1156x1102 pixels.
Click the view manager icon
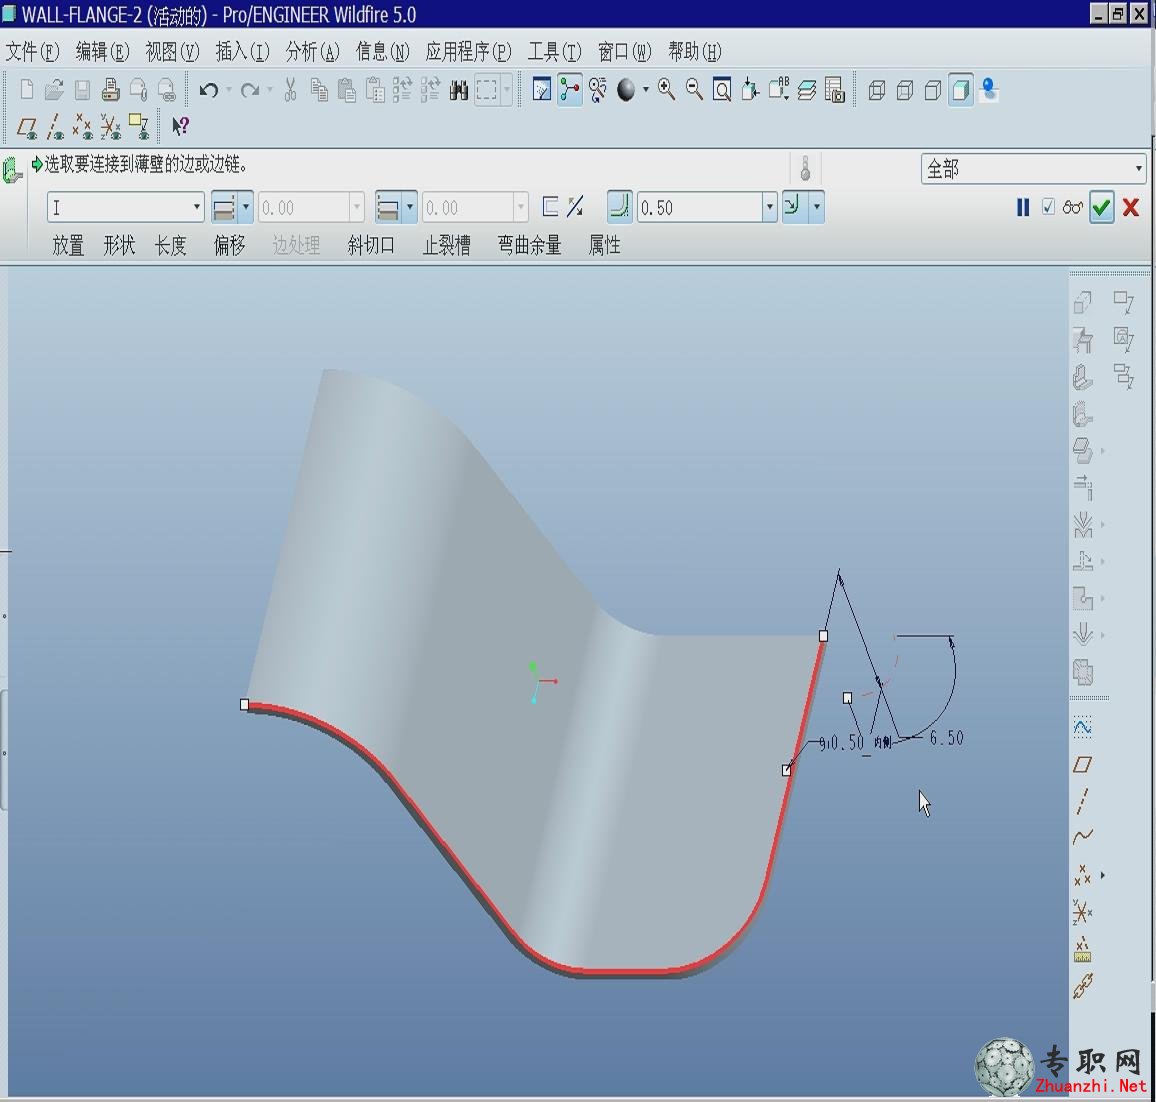[x=835, y=90]
